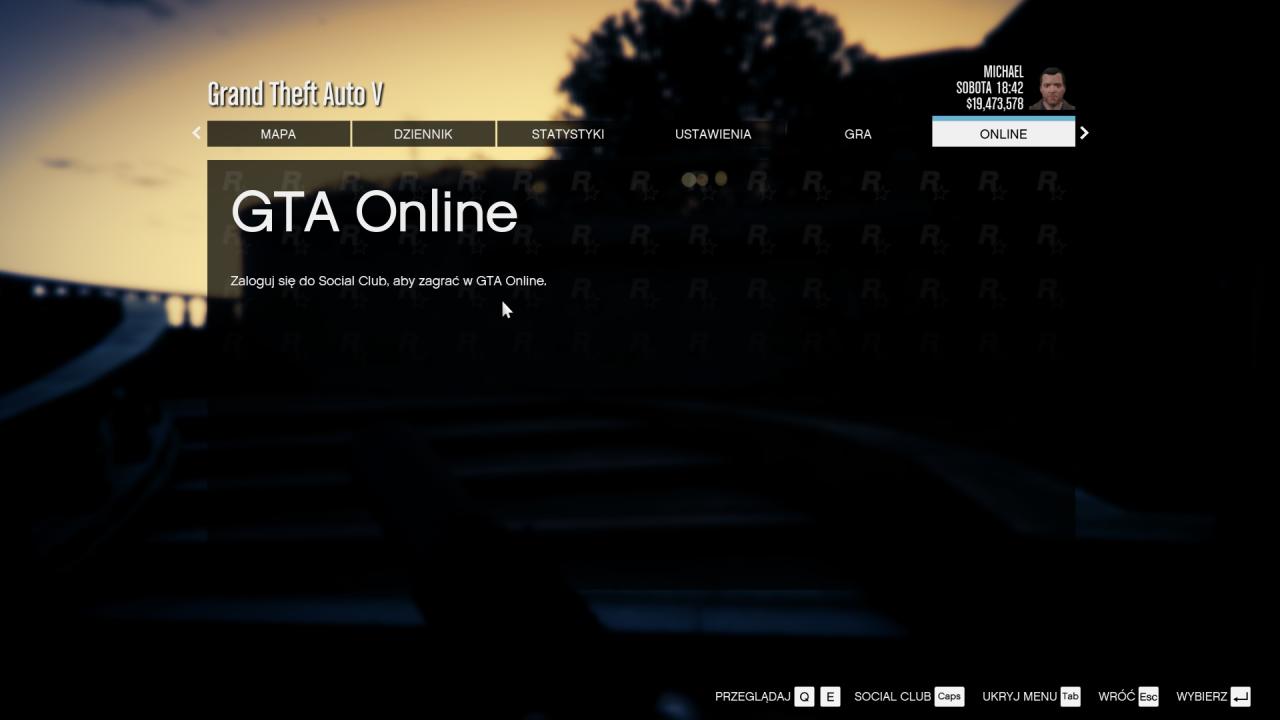Click the SOCIAL CLUB label
1280x720 pixels.
click(892, 697)
